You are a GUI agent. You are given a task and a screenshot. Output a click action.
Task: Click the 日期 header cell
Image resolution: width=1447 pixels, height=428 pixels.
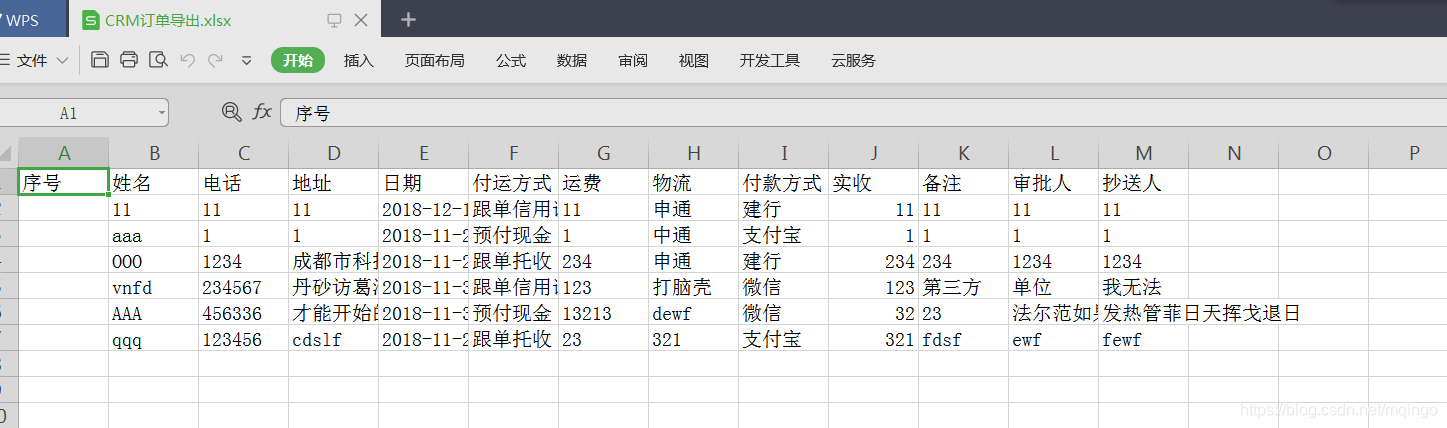424,184
